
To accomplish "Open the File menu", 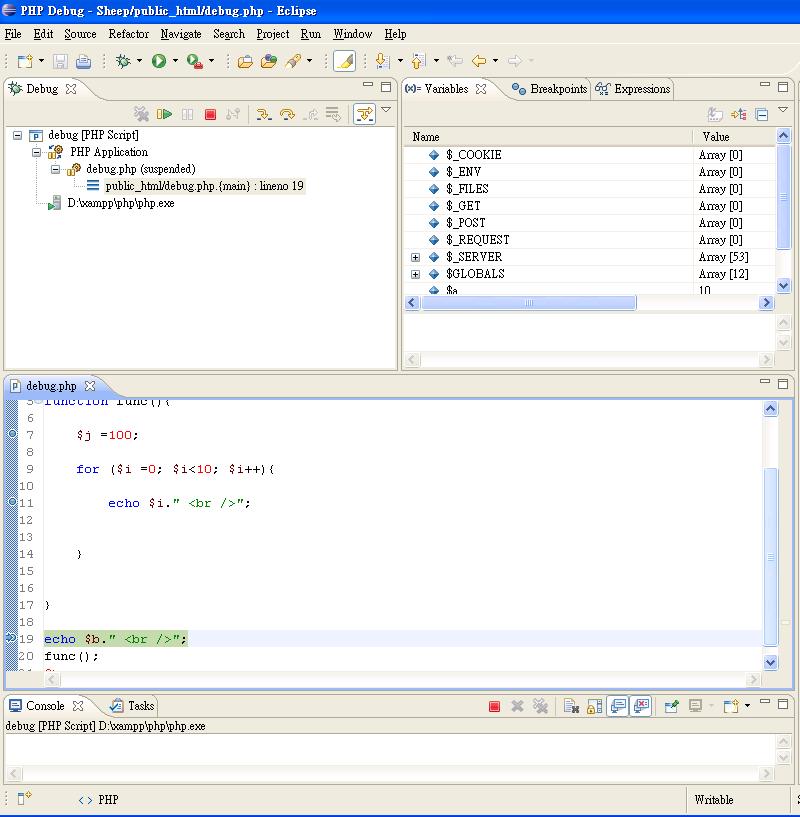I will tap(13, 34).
